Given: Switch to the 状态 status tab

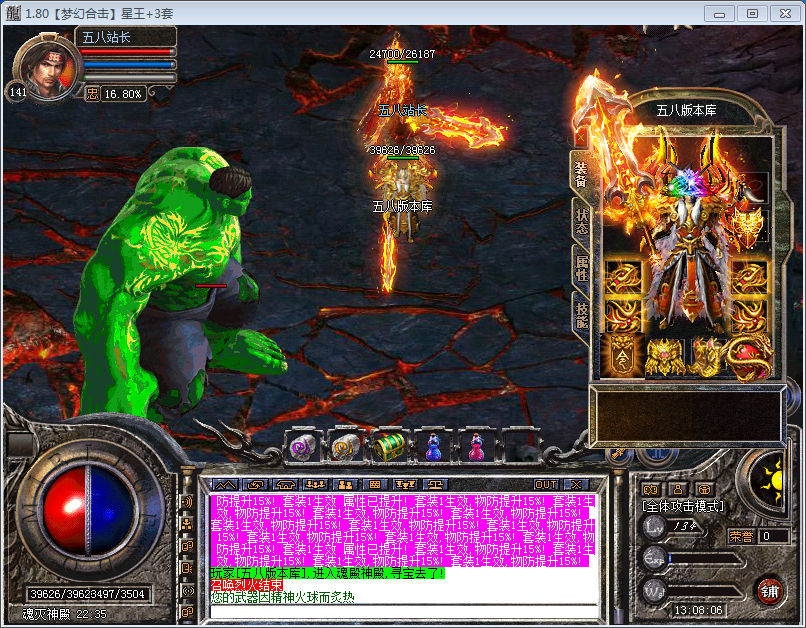Looking at the screenshot, I should pos(581,221).
